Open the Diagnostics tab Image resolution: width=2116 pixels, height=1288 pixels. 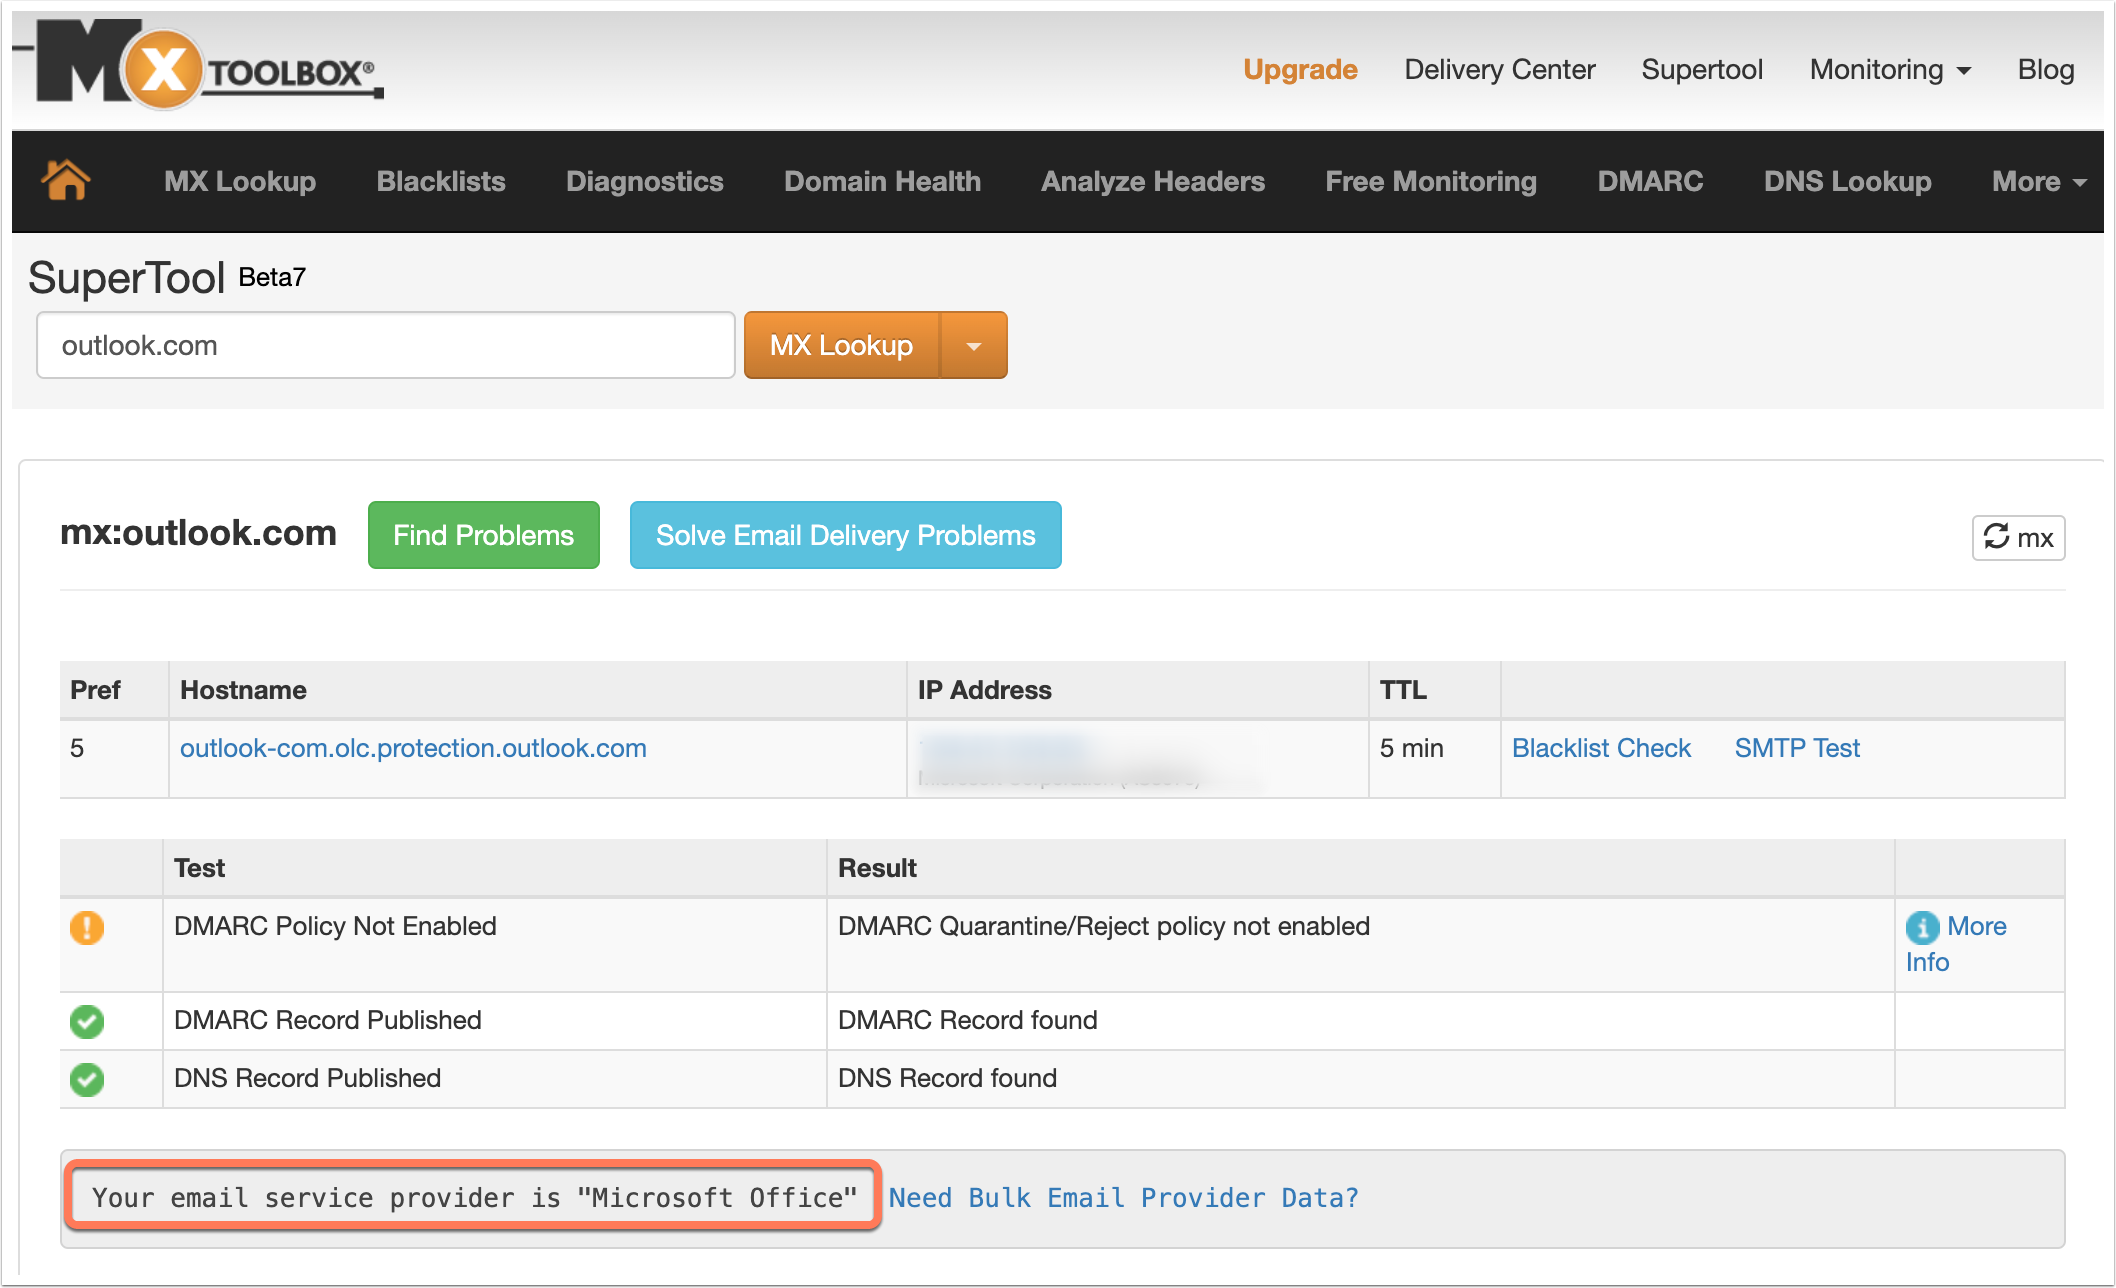[645, 181]
